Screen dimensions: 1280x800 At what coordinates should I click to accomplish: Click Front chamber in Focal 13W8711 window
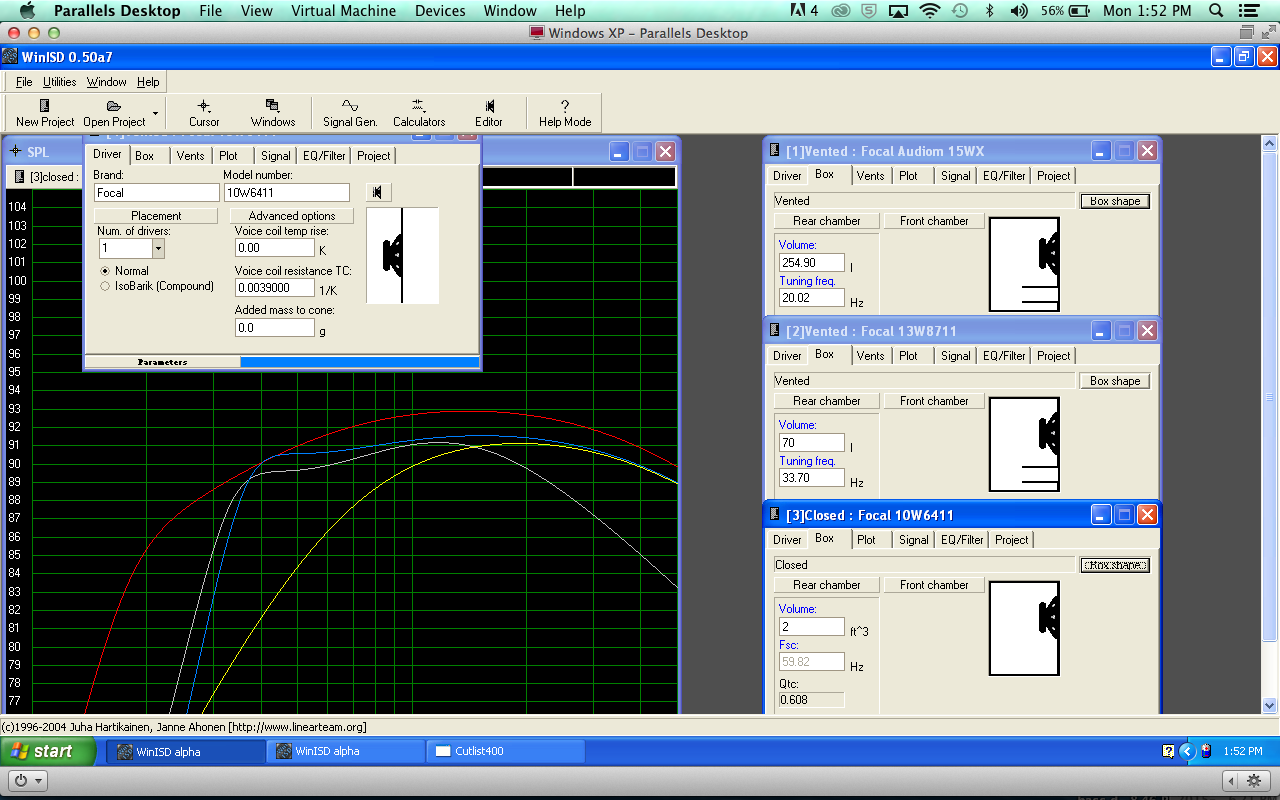pyautogui.click(x=934, y=401)
